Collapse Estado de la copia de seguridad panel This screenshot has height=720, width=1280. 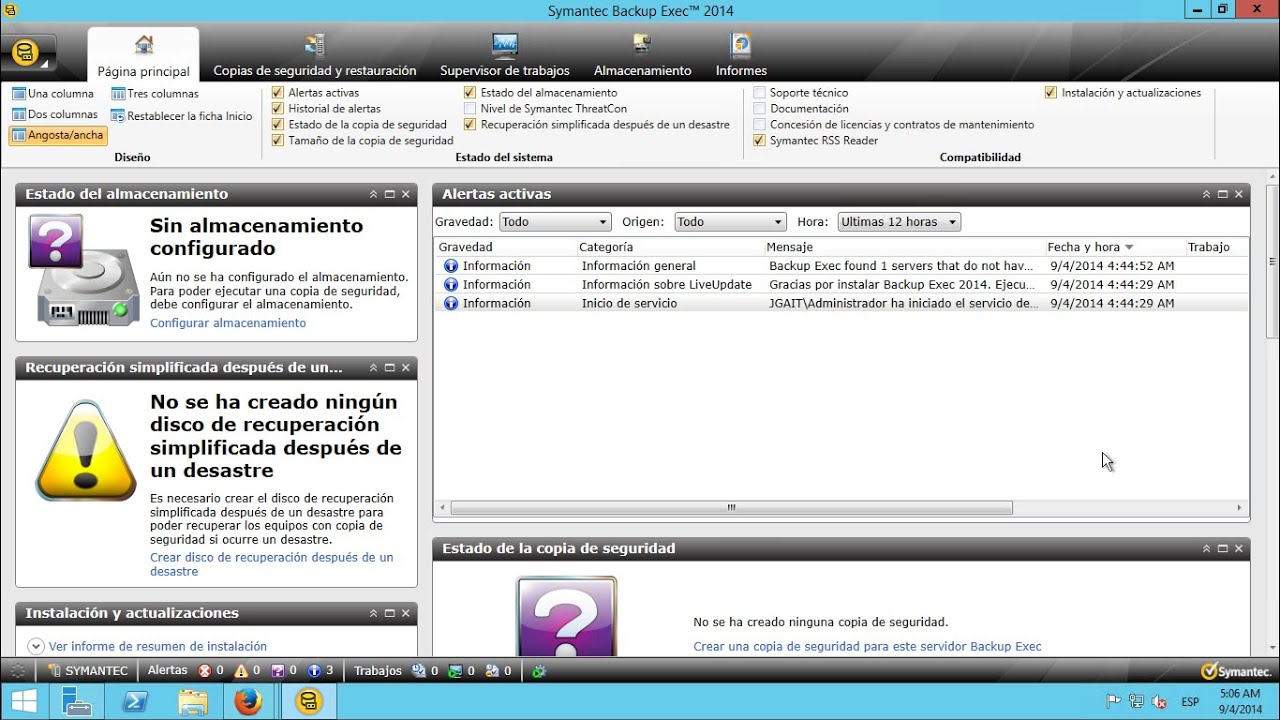coord(1207,549)
